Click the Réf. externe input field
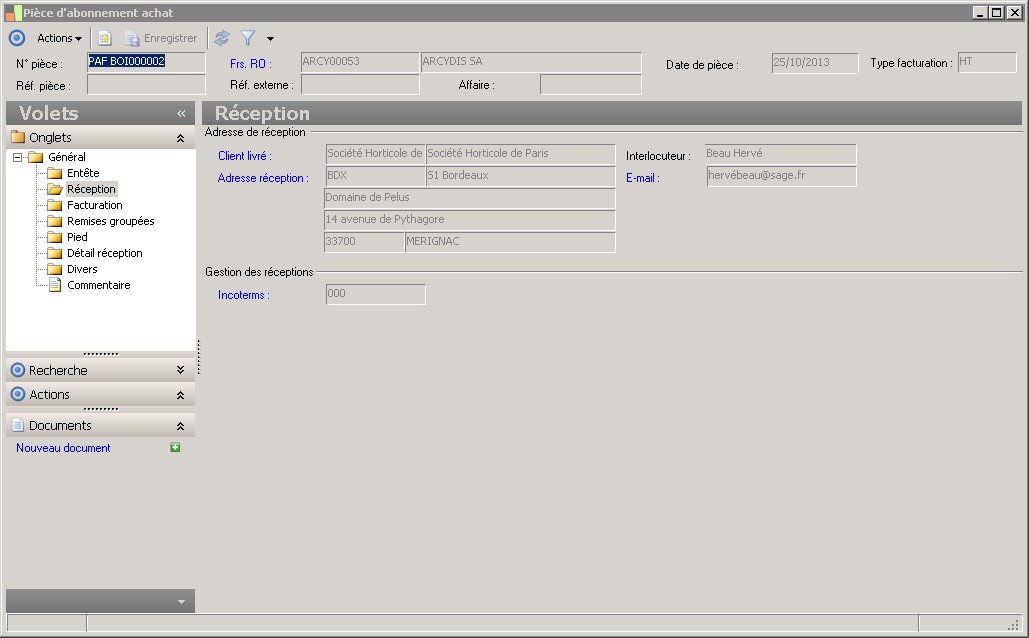The width and height of the screenshot is (1029, 638). point(360,85)
